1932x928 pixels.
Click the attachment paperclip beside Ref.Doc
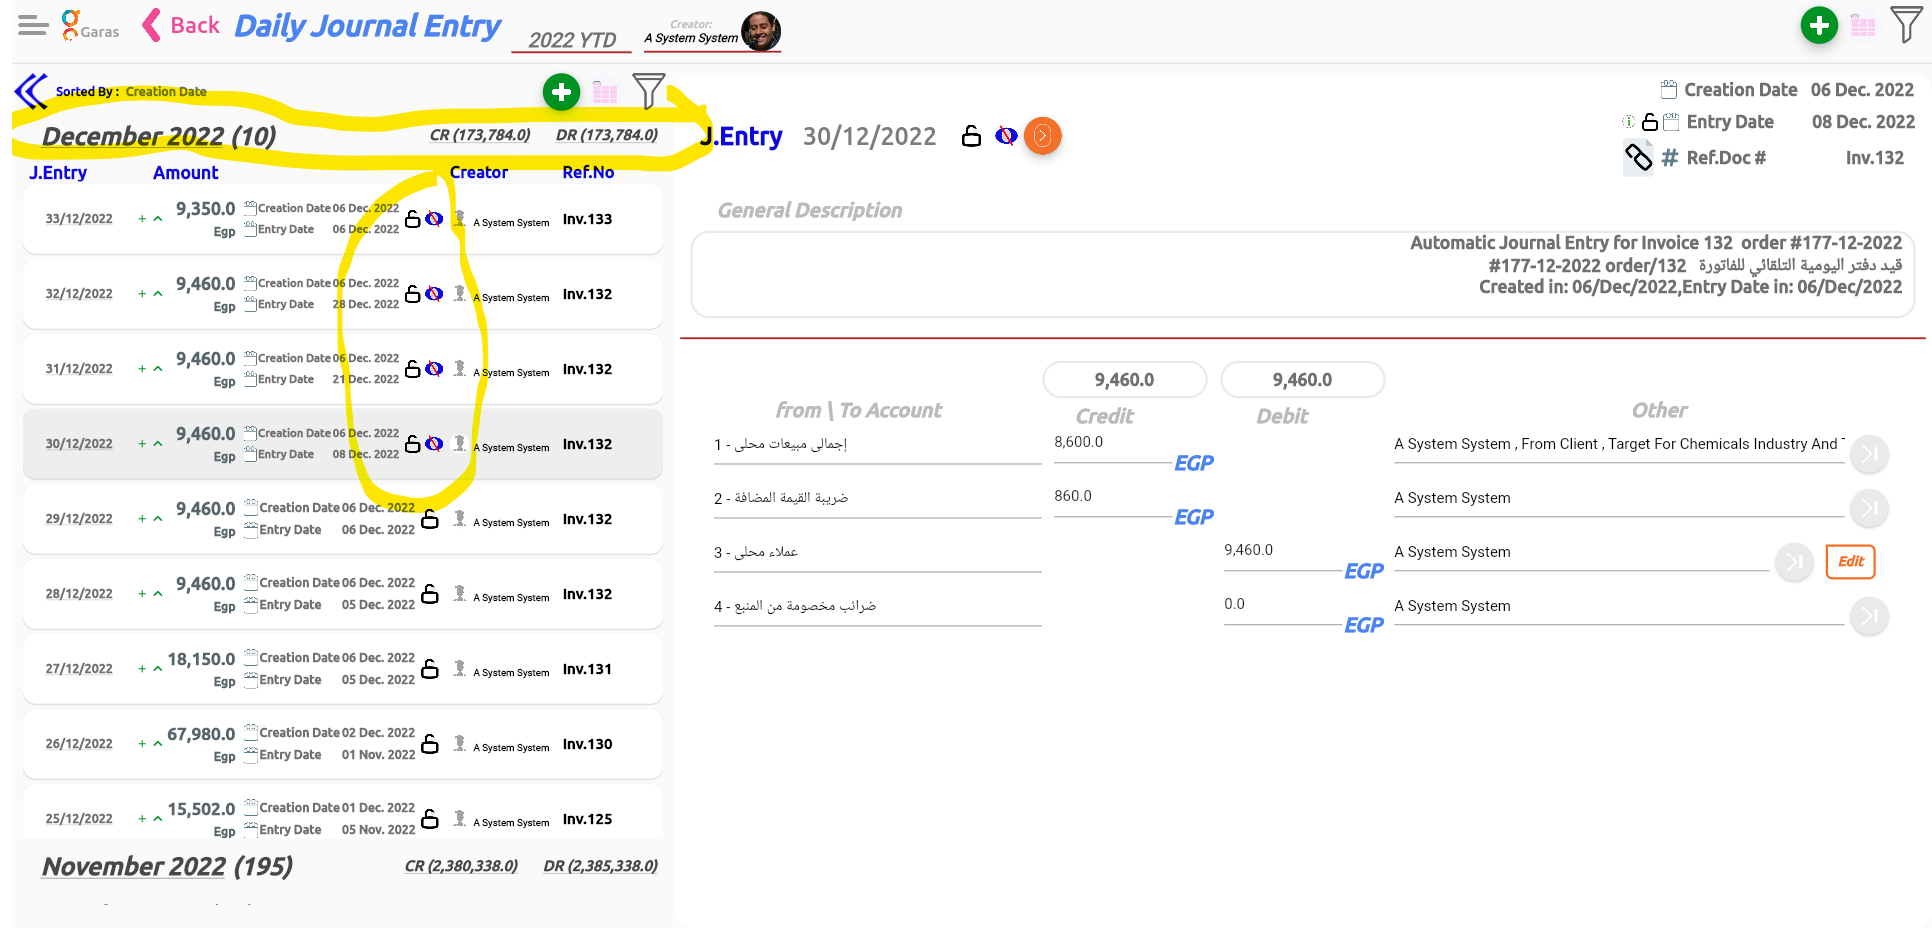[x=1638, y=157]
